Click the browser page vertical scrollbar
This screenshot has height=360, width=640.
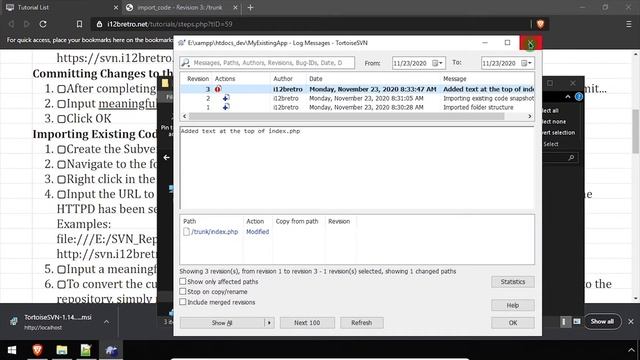(x=636, y=131)
